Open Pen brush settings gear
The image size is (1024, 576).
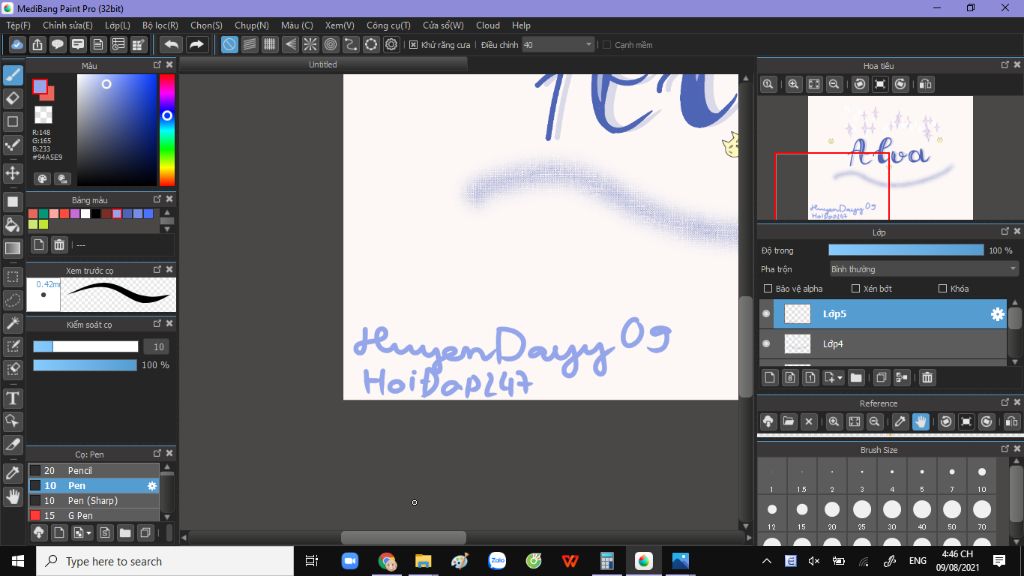[x=152, y=486]
